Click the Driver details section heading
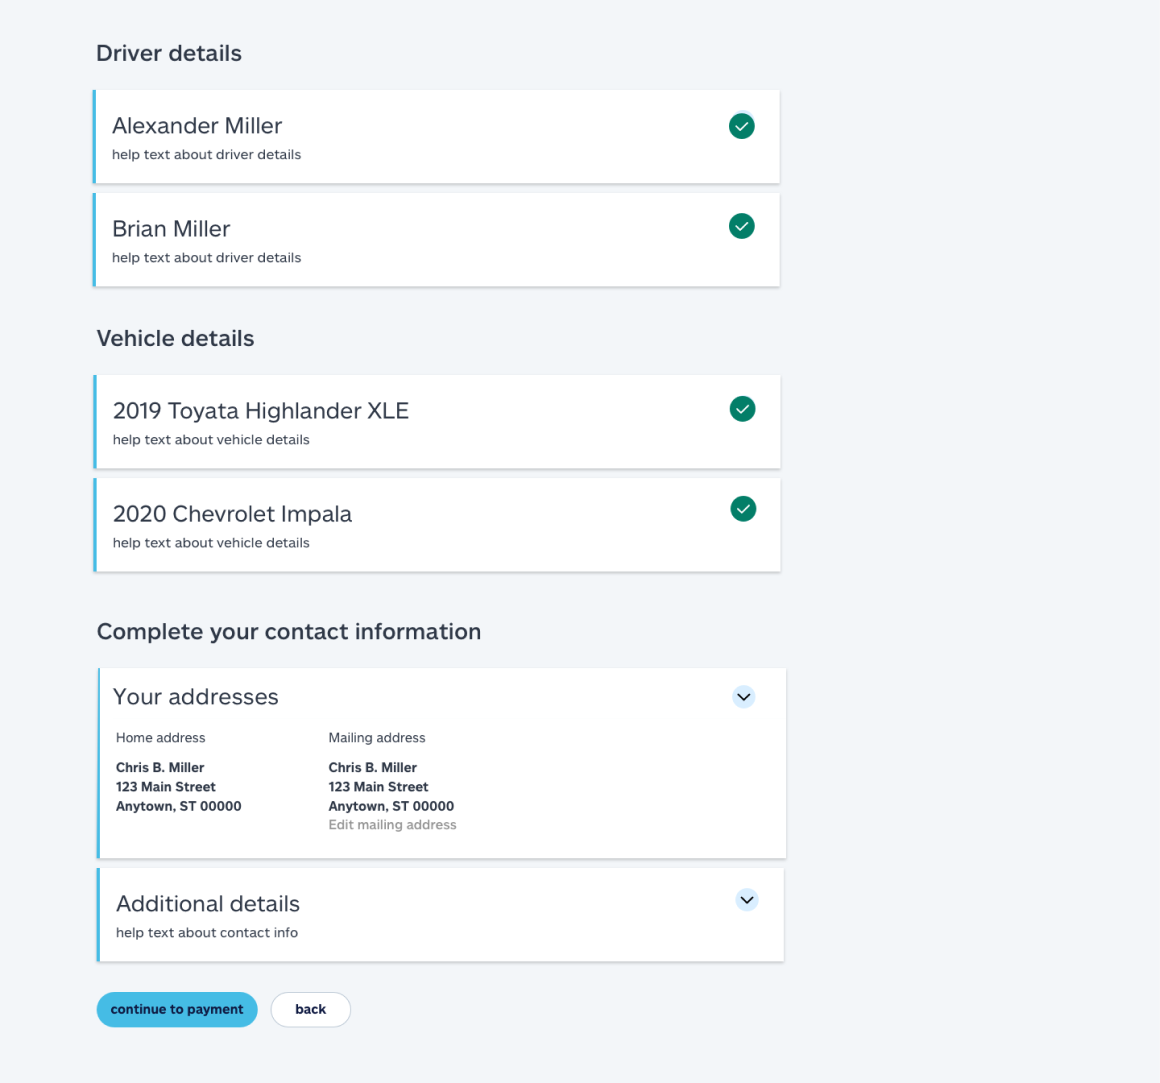Image resolution: width=1160 pixels, height=1083 pixels. (x=169, y=53)
